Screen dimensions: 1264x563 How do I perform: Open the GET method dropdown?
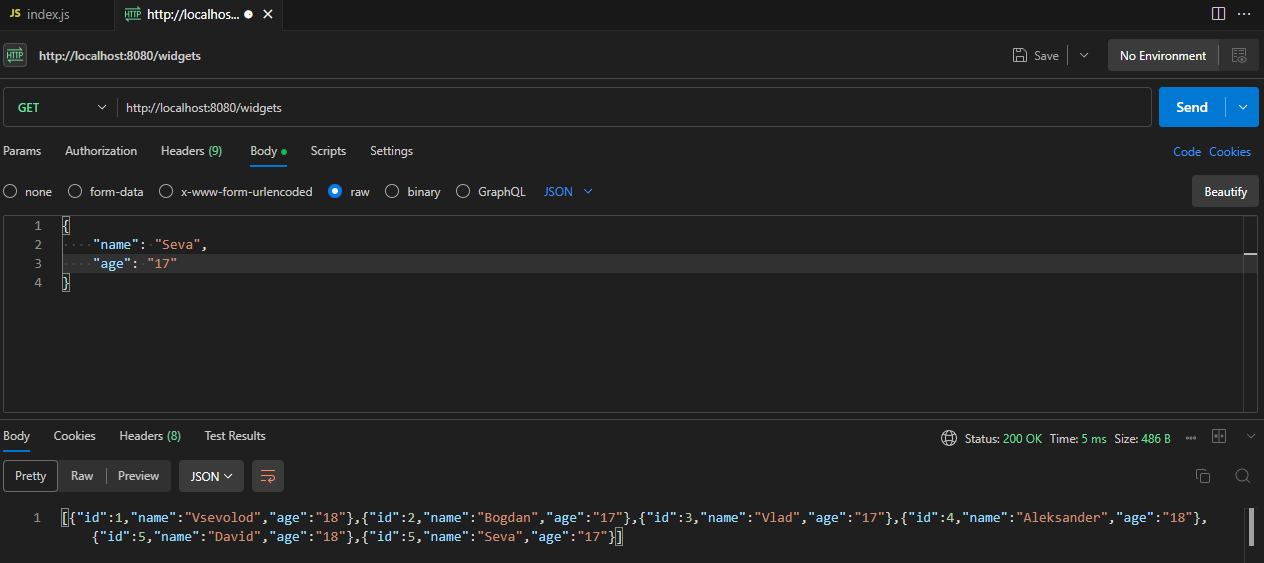pos(60,107)
